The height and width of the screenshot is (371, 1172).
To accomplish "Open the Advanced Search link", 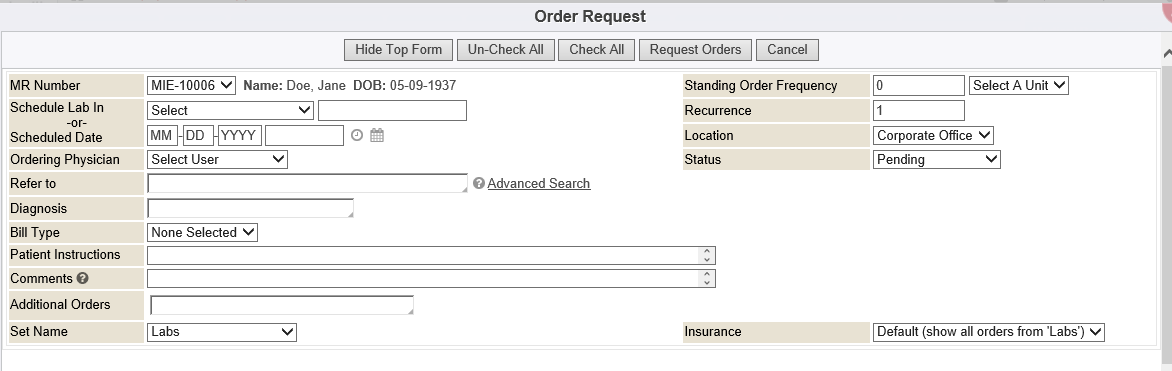I will point(539,183).
